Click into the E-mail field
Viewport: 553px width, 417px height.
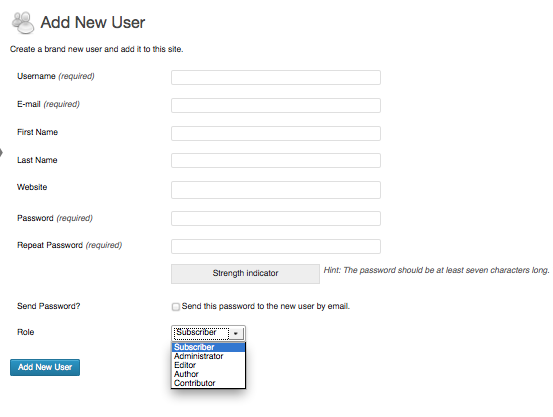(276, 105)
